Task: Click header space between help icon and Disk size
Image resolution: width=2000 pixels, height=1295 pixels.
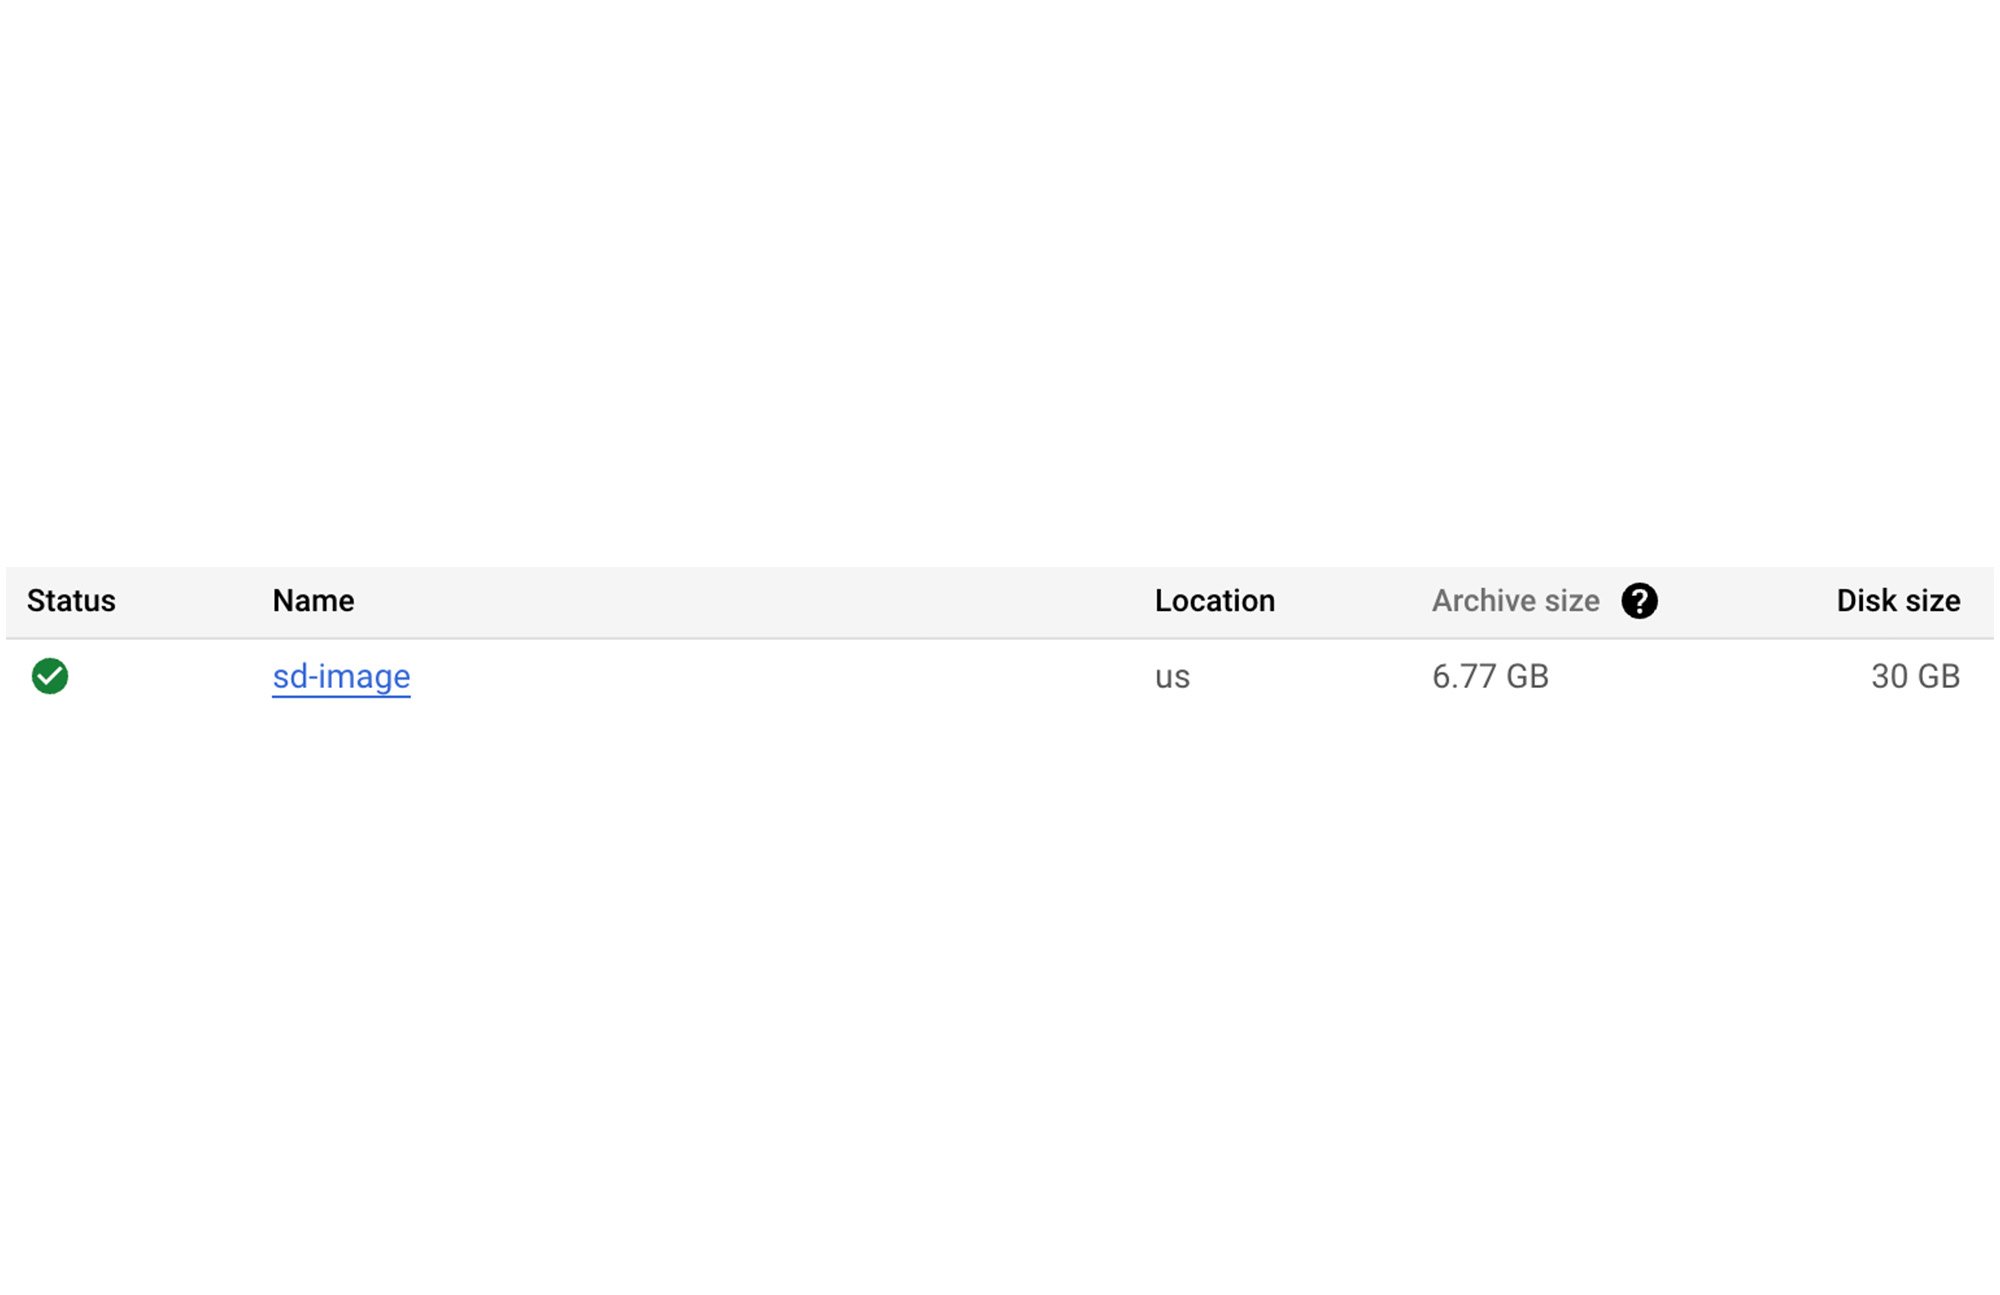Action: pos(1745,601)
